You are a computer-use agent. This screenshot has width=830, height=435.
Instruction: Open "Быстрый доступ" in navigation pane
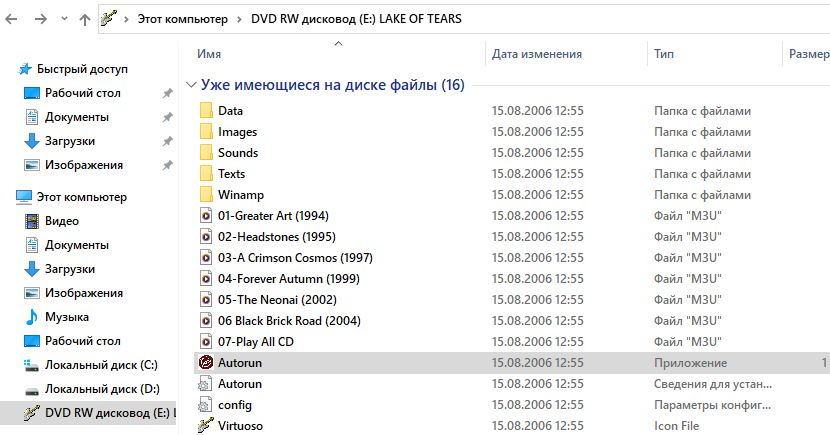click(x=82, y=69)
